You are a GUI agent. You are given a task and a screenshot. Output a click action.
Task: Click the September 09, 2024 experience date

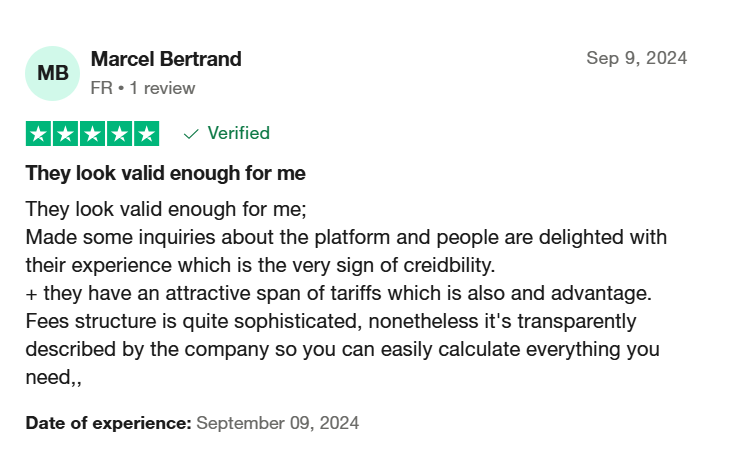click(x=278, y=423)
